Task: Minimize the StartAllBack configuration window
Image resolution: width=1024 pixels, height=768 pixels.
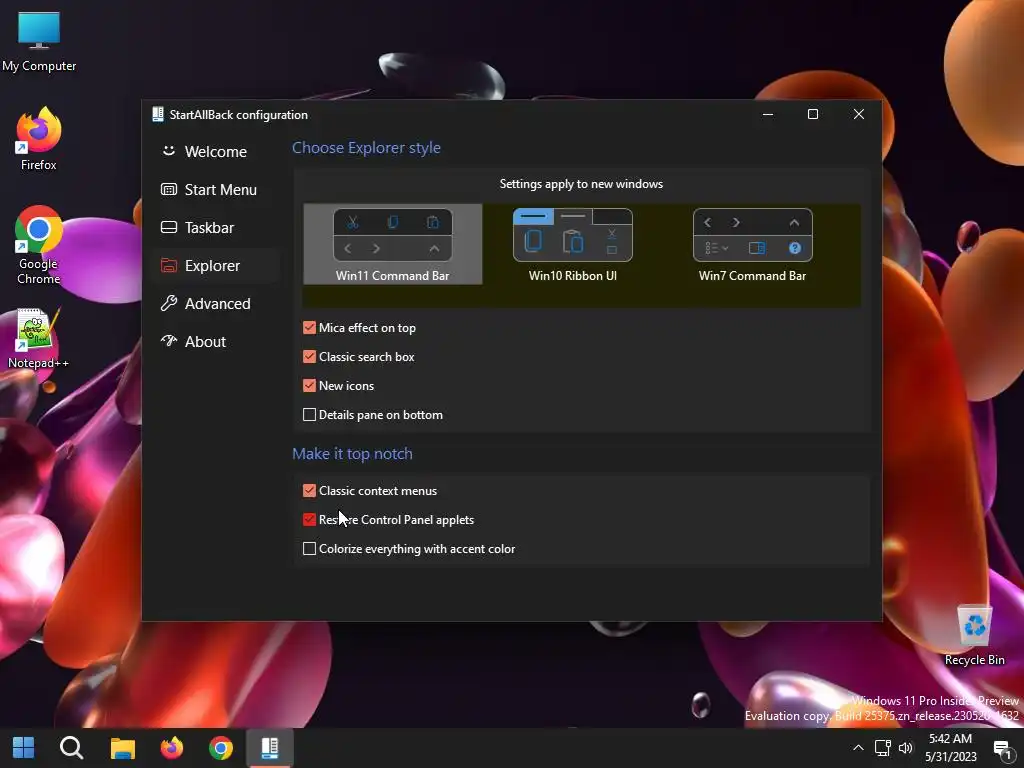Action: pyautogui.click(x=768, y=114)
